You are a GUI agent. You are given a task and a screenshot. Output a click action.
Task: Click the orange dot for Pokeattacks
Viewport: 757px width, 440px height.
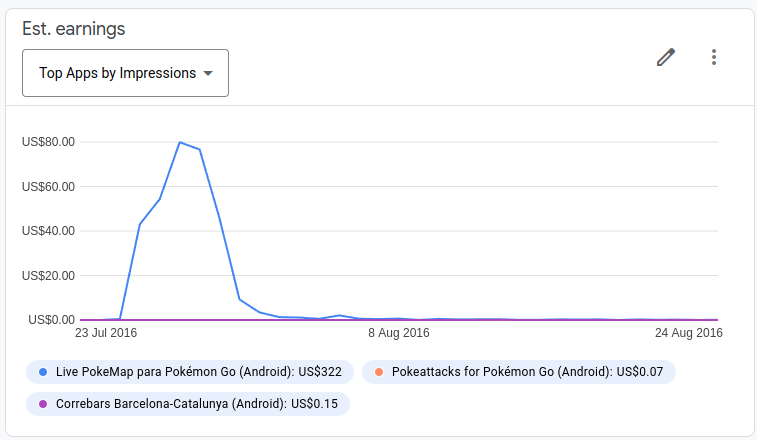(379, 372)
